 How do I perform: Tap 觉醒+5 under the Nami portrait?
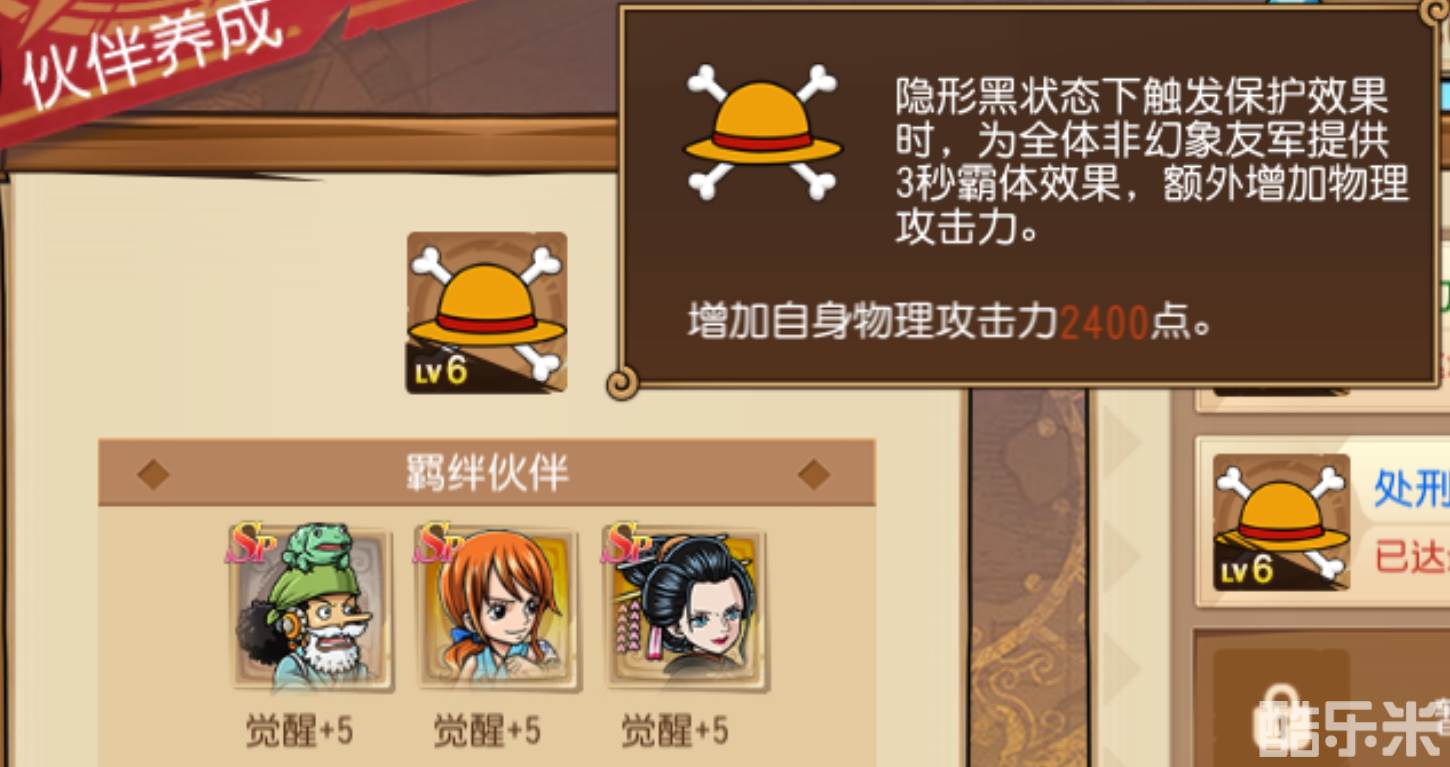coord(487,731)
